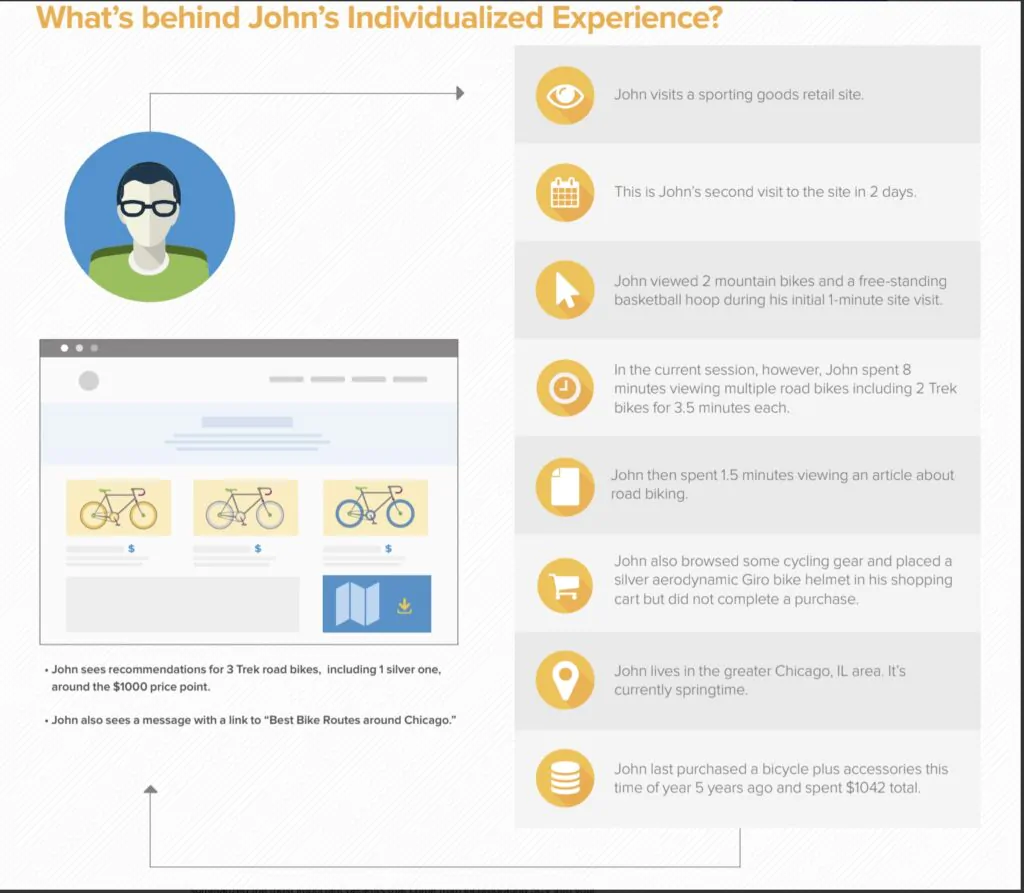Viewport: 1024px width, 893px height.
Task: Click text about spending $1042 total
Action: (x=780, y=778)
